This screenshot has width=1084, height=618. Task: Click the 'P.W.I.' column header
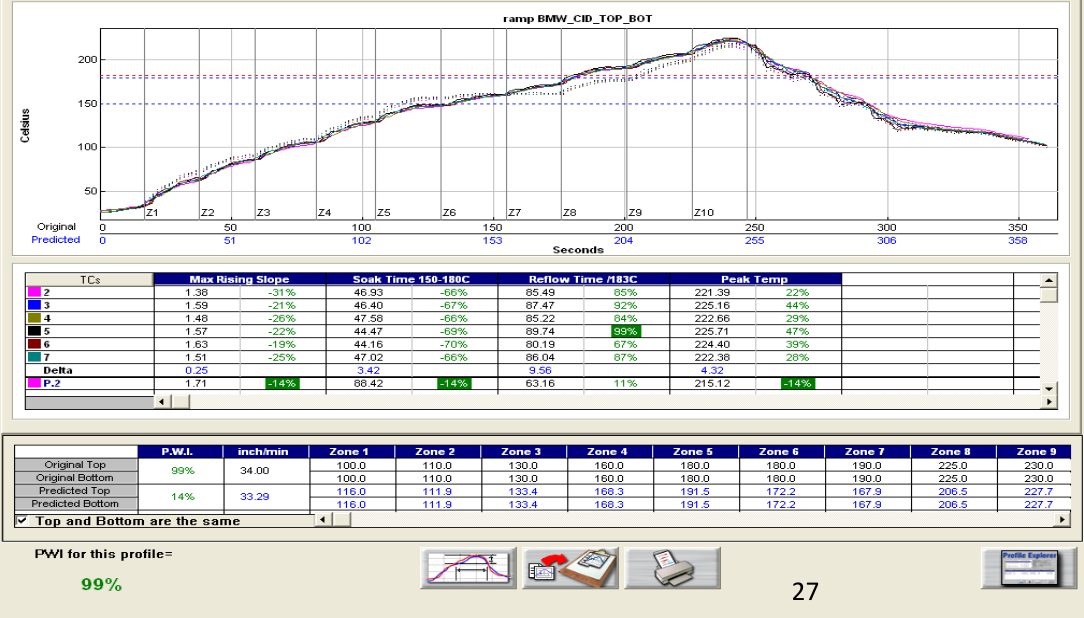point(180,451)
